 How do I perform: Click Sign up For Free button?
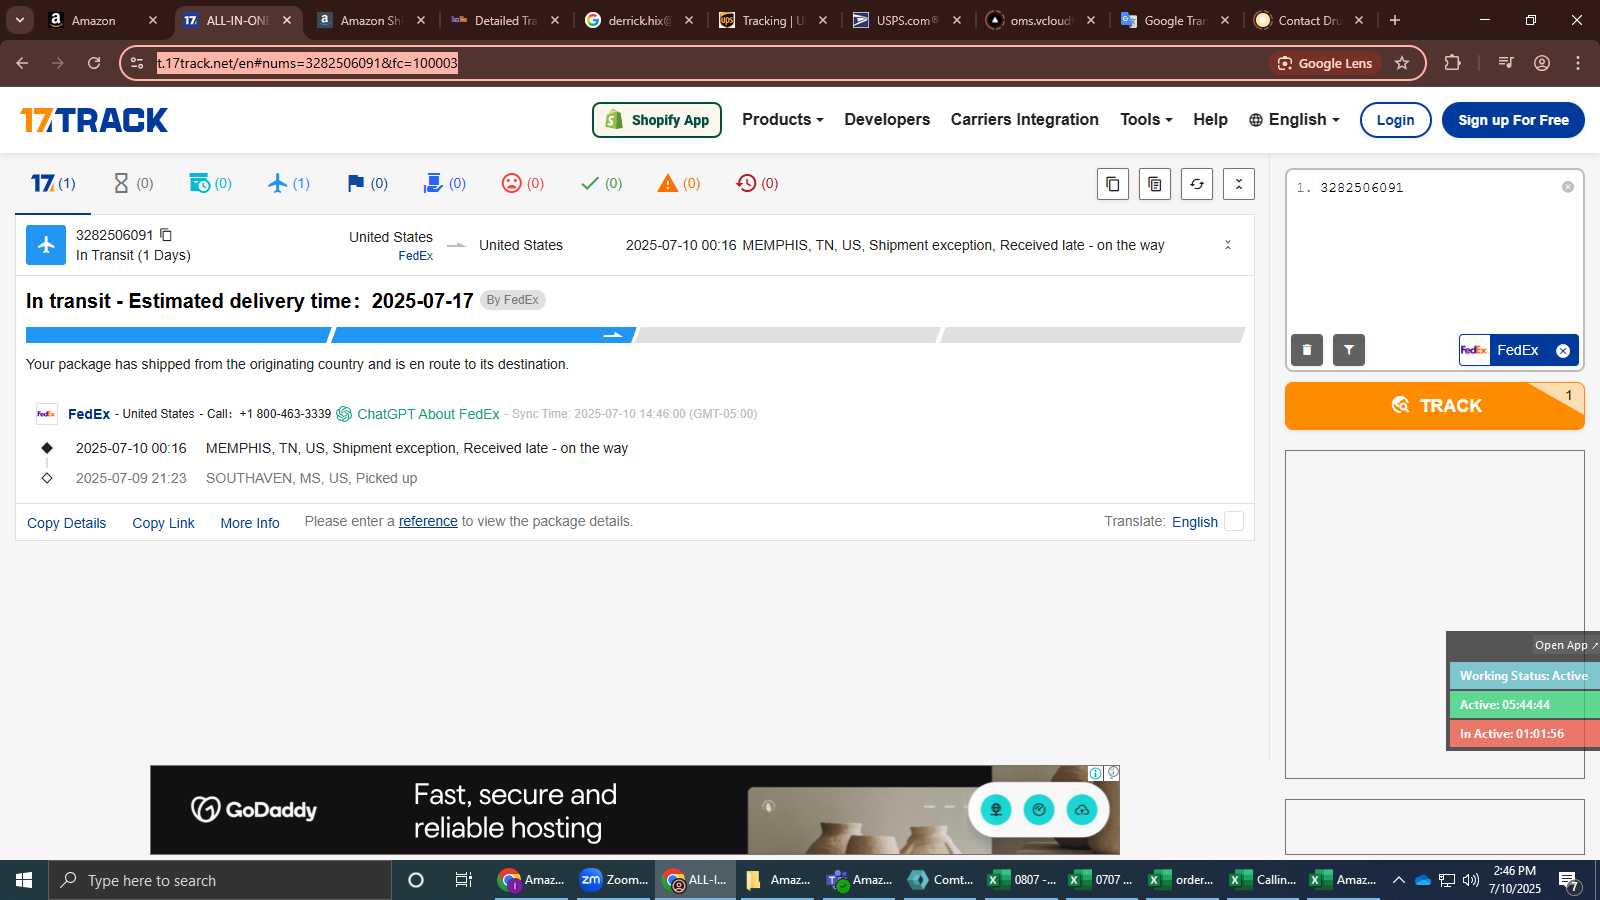(1513, 120)
